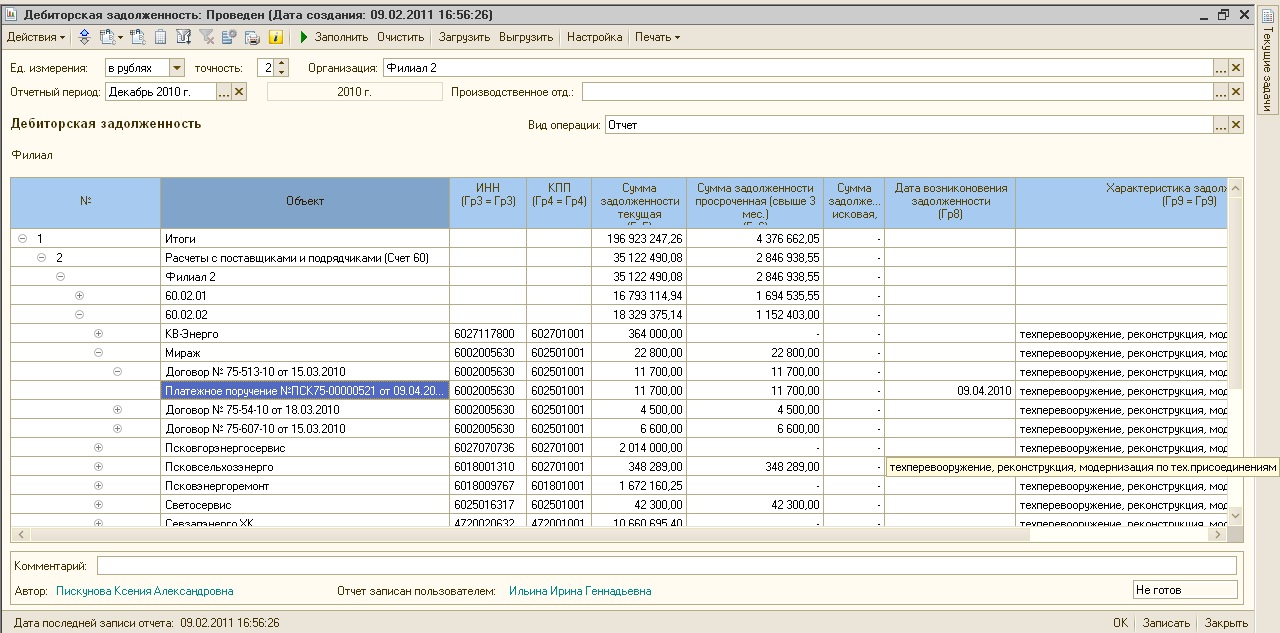
Task: Click the table's vertical scrollbar down arrow
Action: click(1235, 515)
